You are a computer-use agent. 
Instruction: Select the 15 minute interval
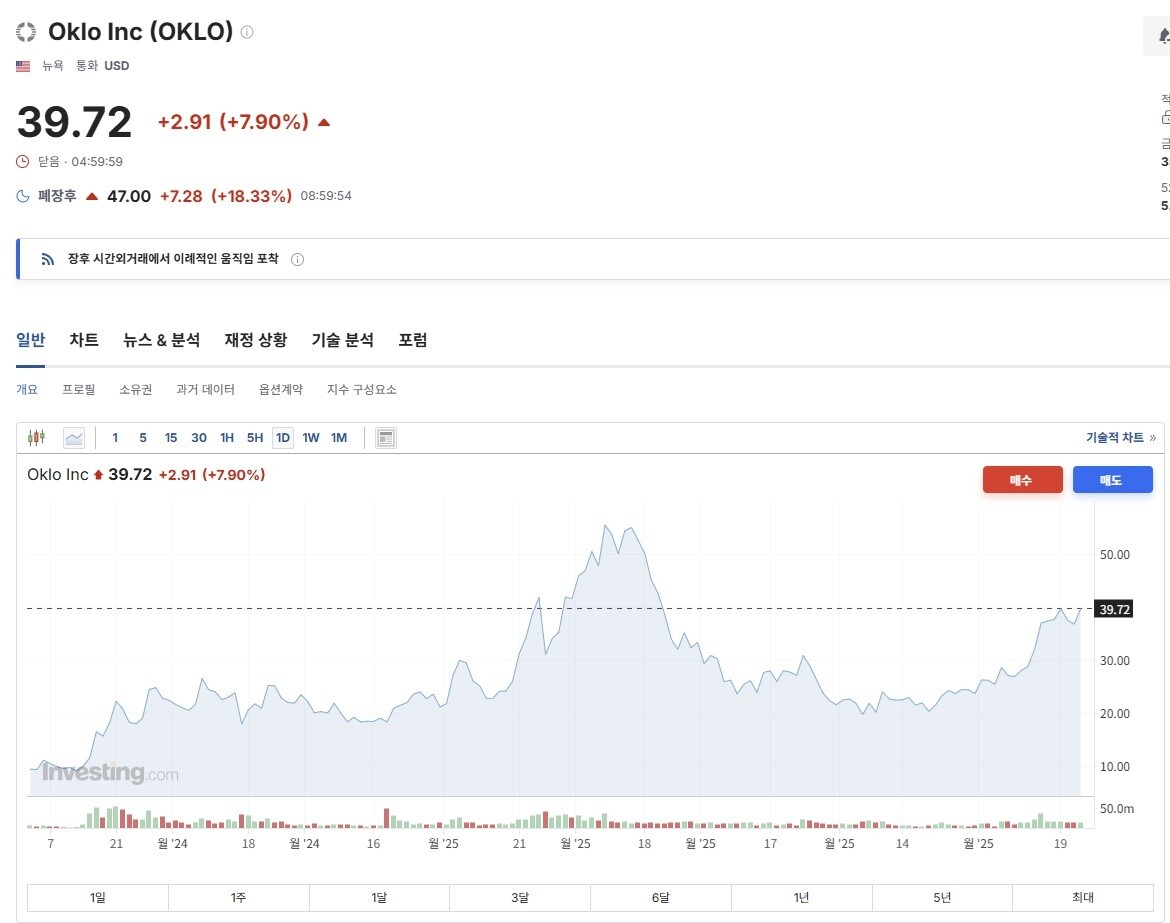(171, 438)
